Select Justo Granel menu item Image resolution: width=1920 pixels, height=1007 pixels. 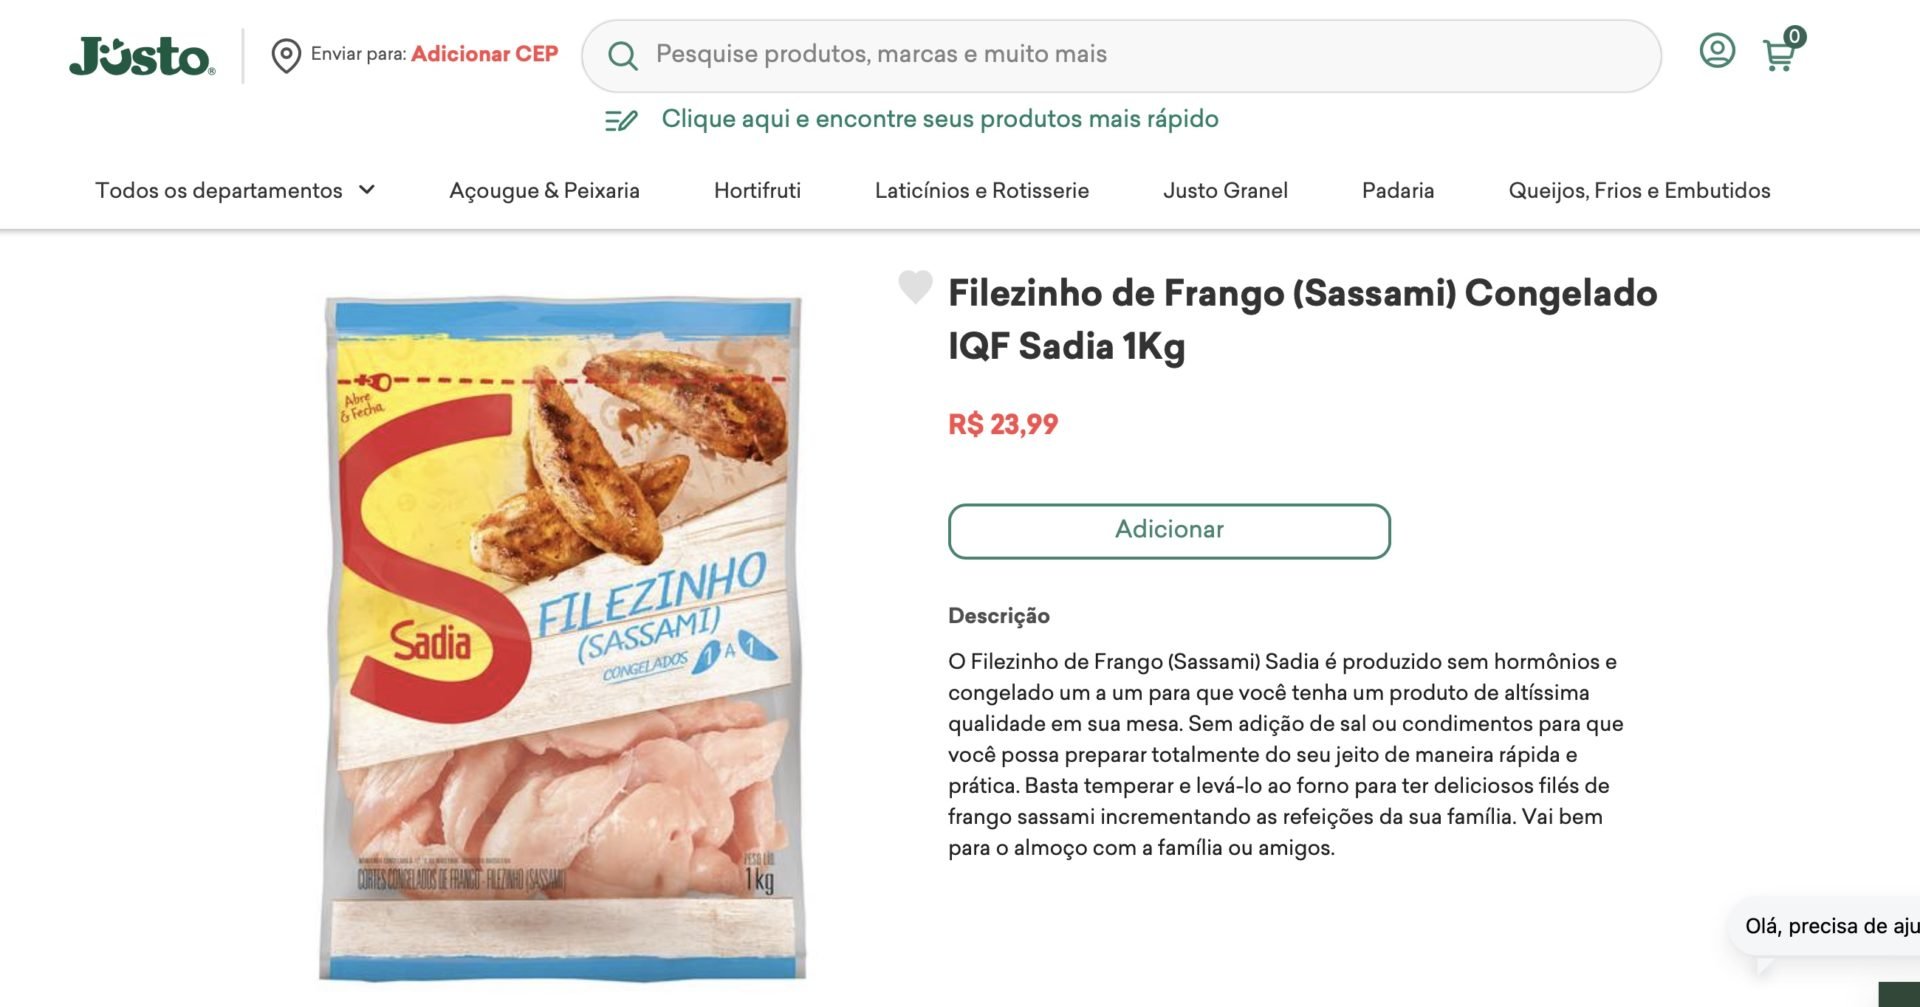1225,190
